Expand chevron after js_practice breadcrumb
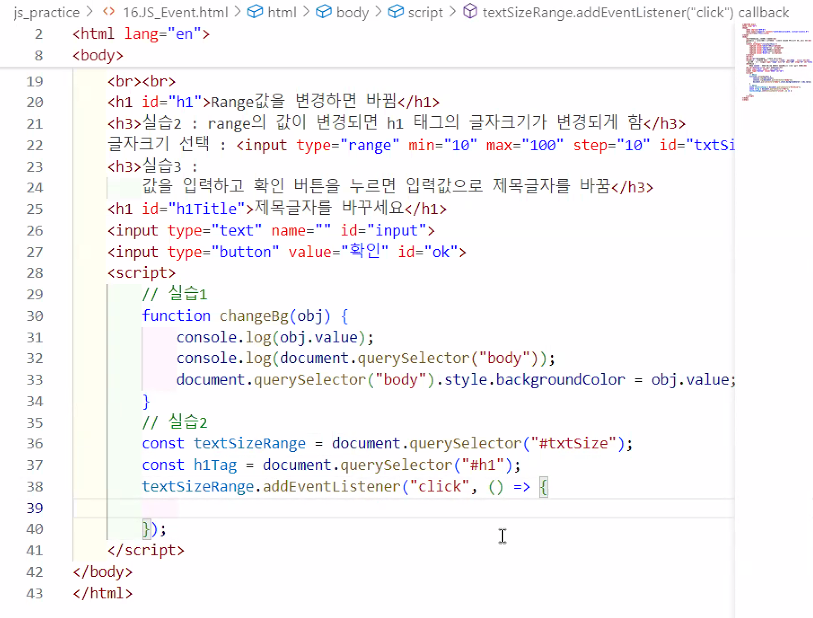 coord(91,11)
